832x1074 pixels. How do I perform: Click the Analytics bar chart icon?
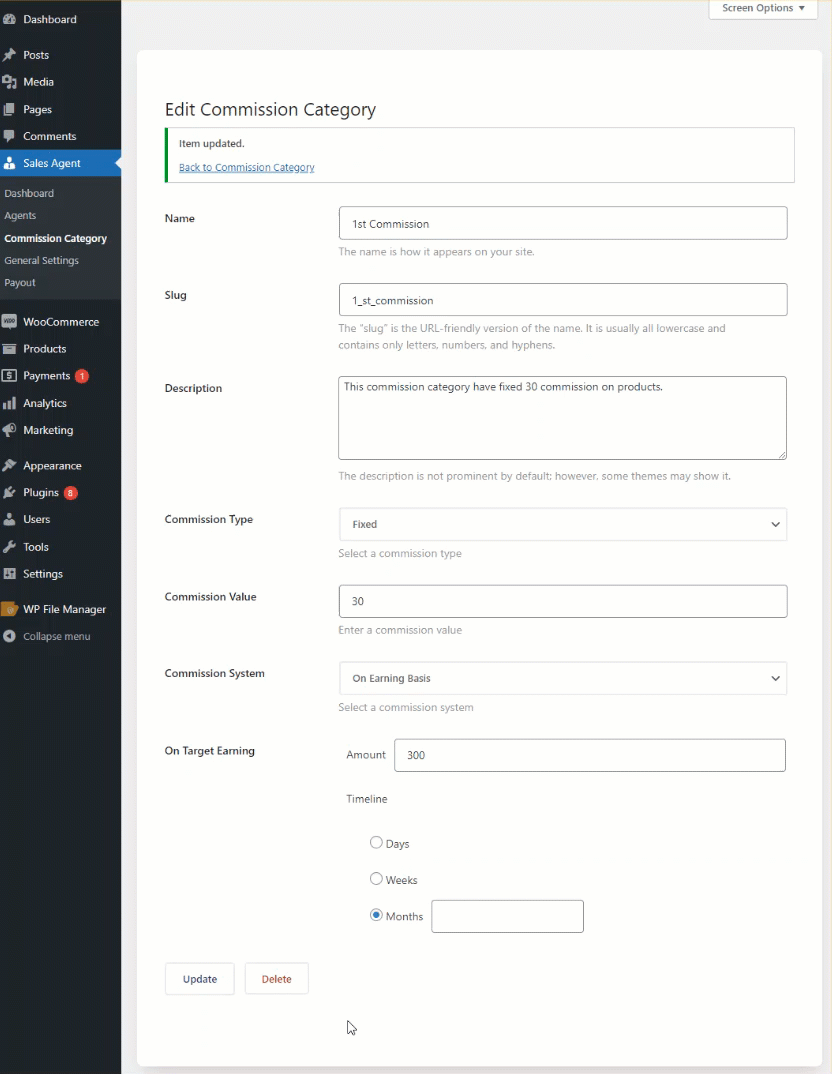tap(9, 403)
